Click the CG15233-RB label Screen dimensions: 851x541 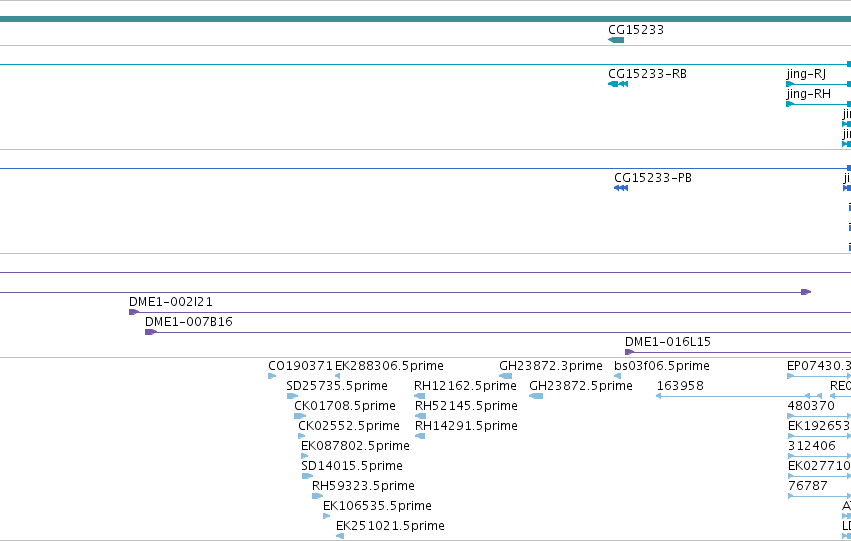(x=647, y=74)
